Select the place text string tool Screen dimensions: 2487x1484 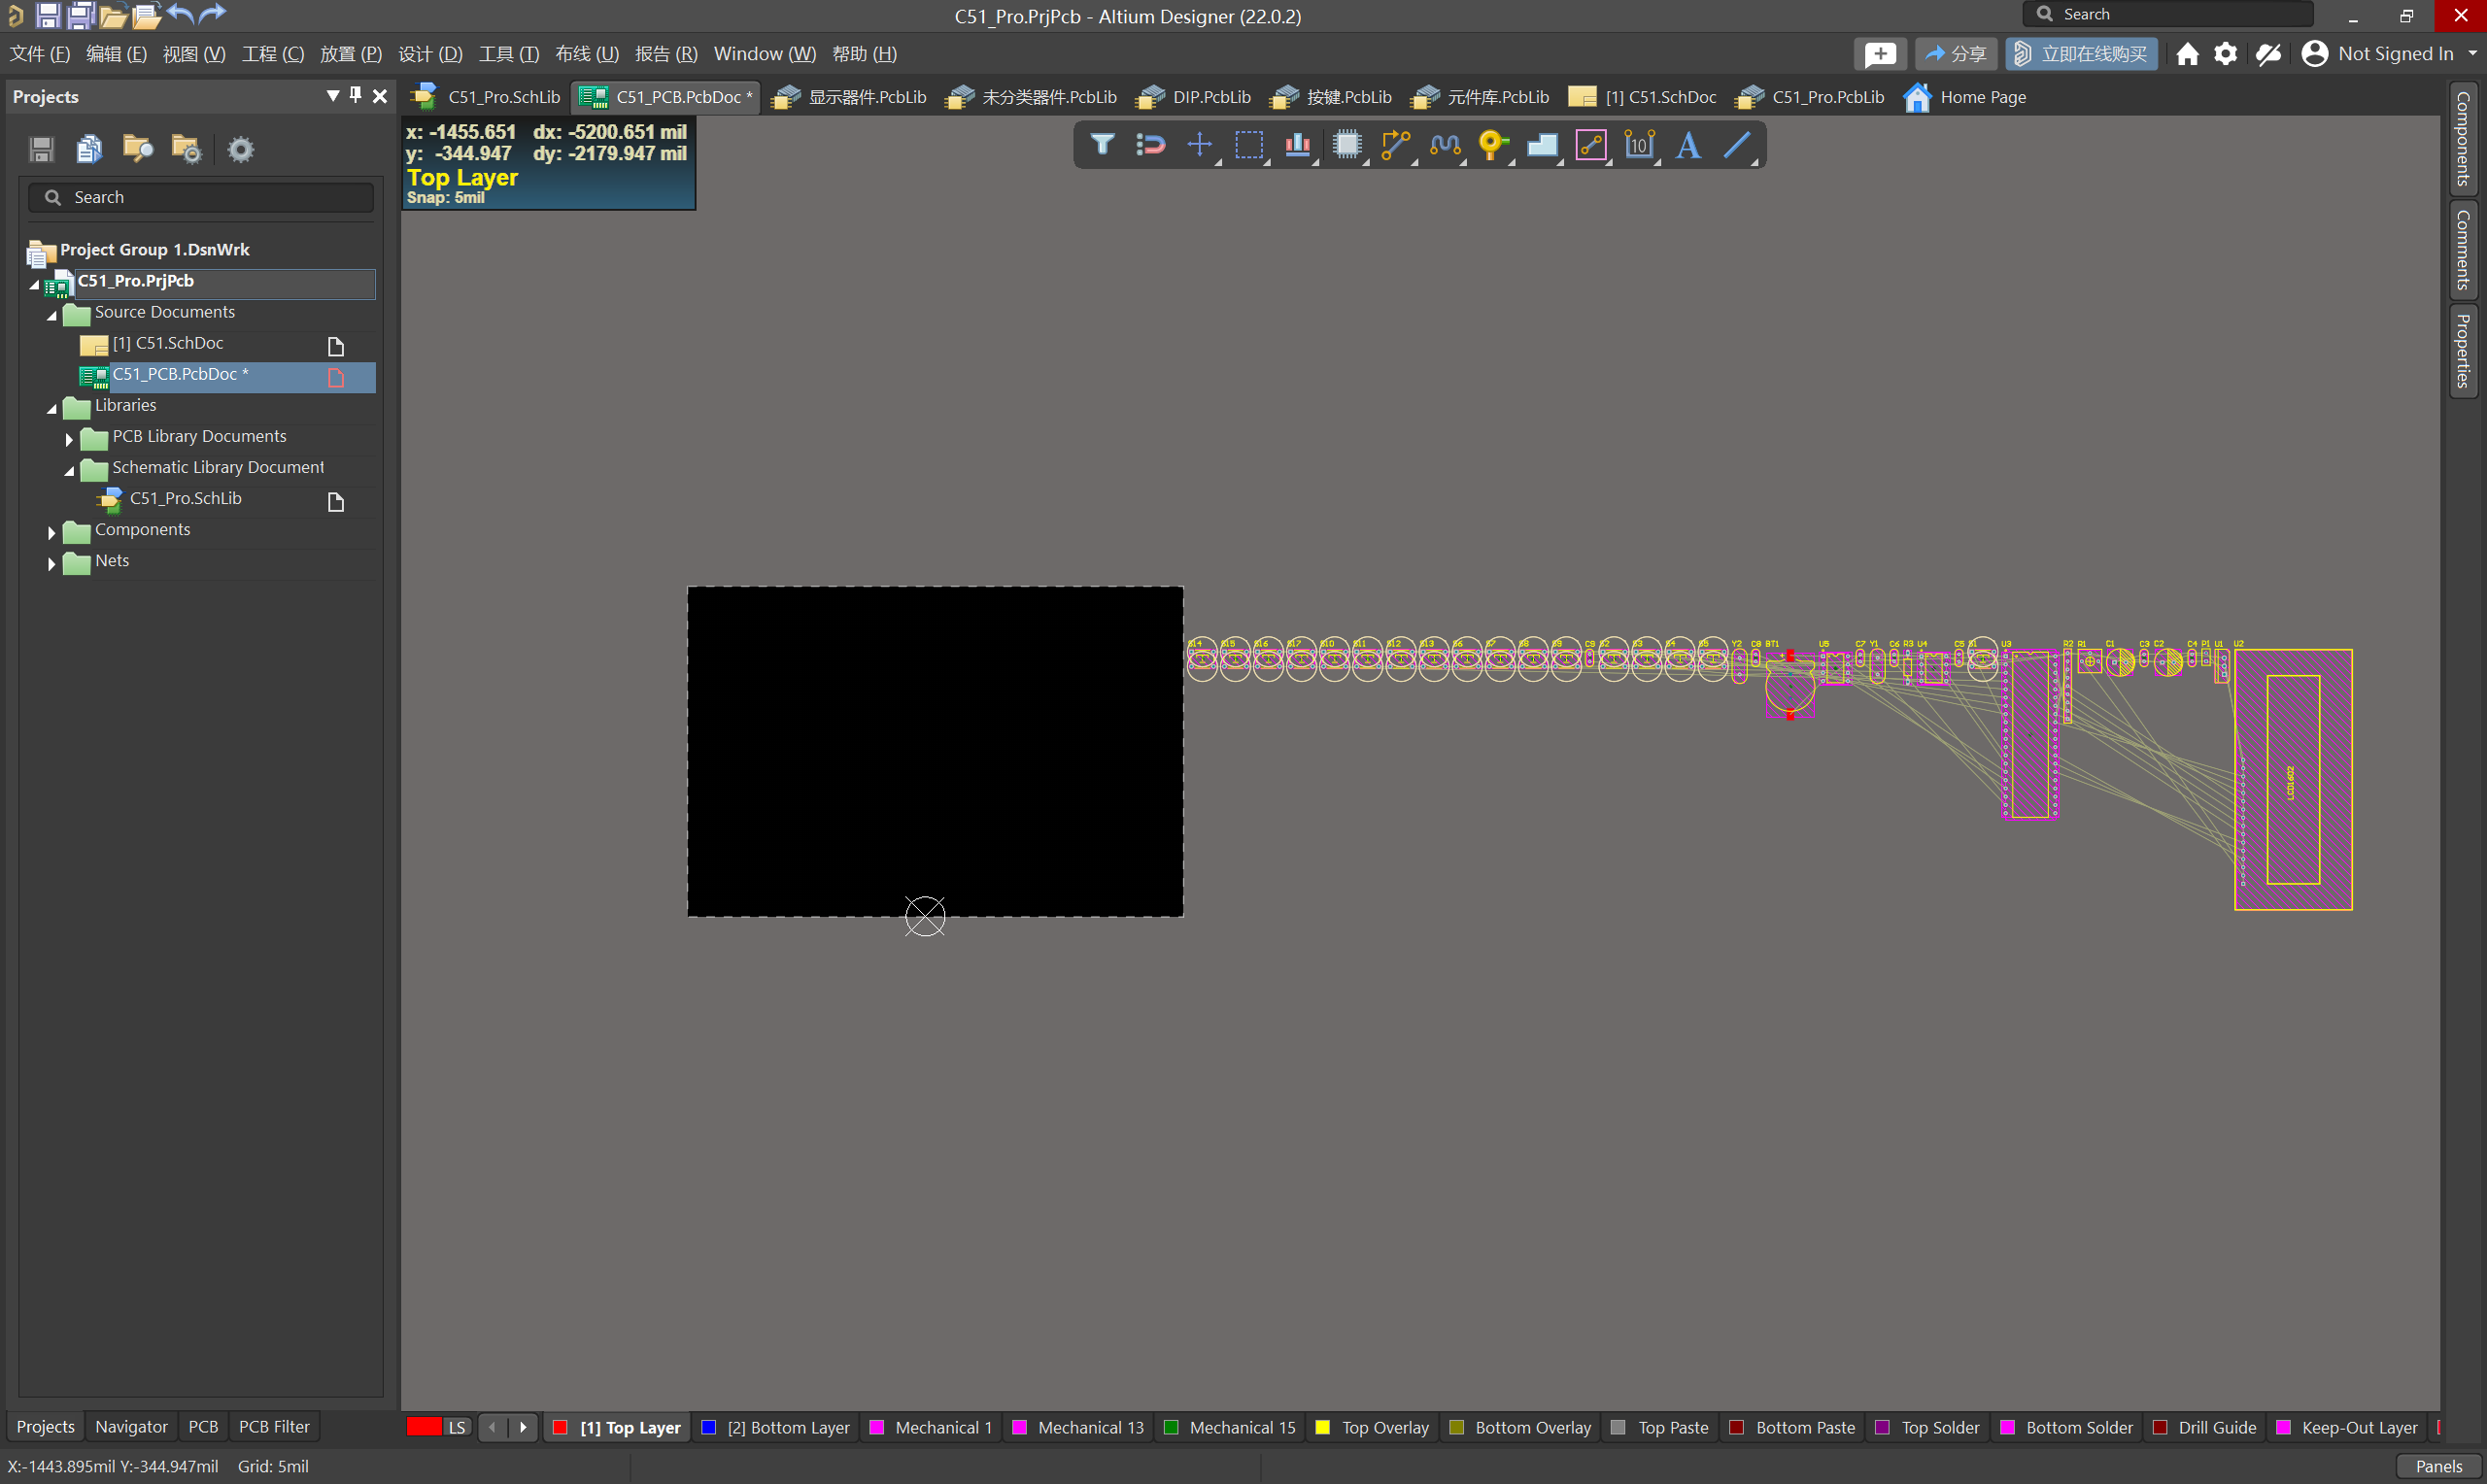point(1688,145)
